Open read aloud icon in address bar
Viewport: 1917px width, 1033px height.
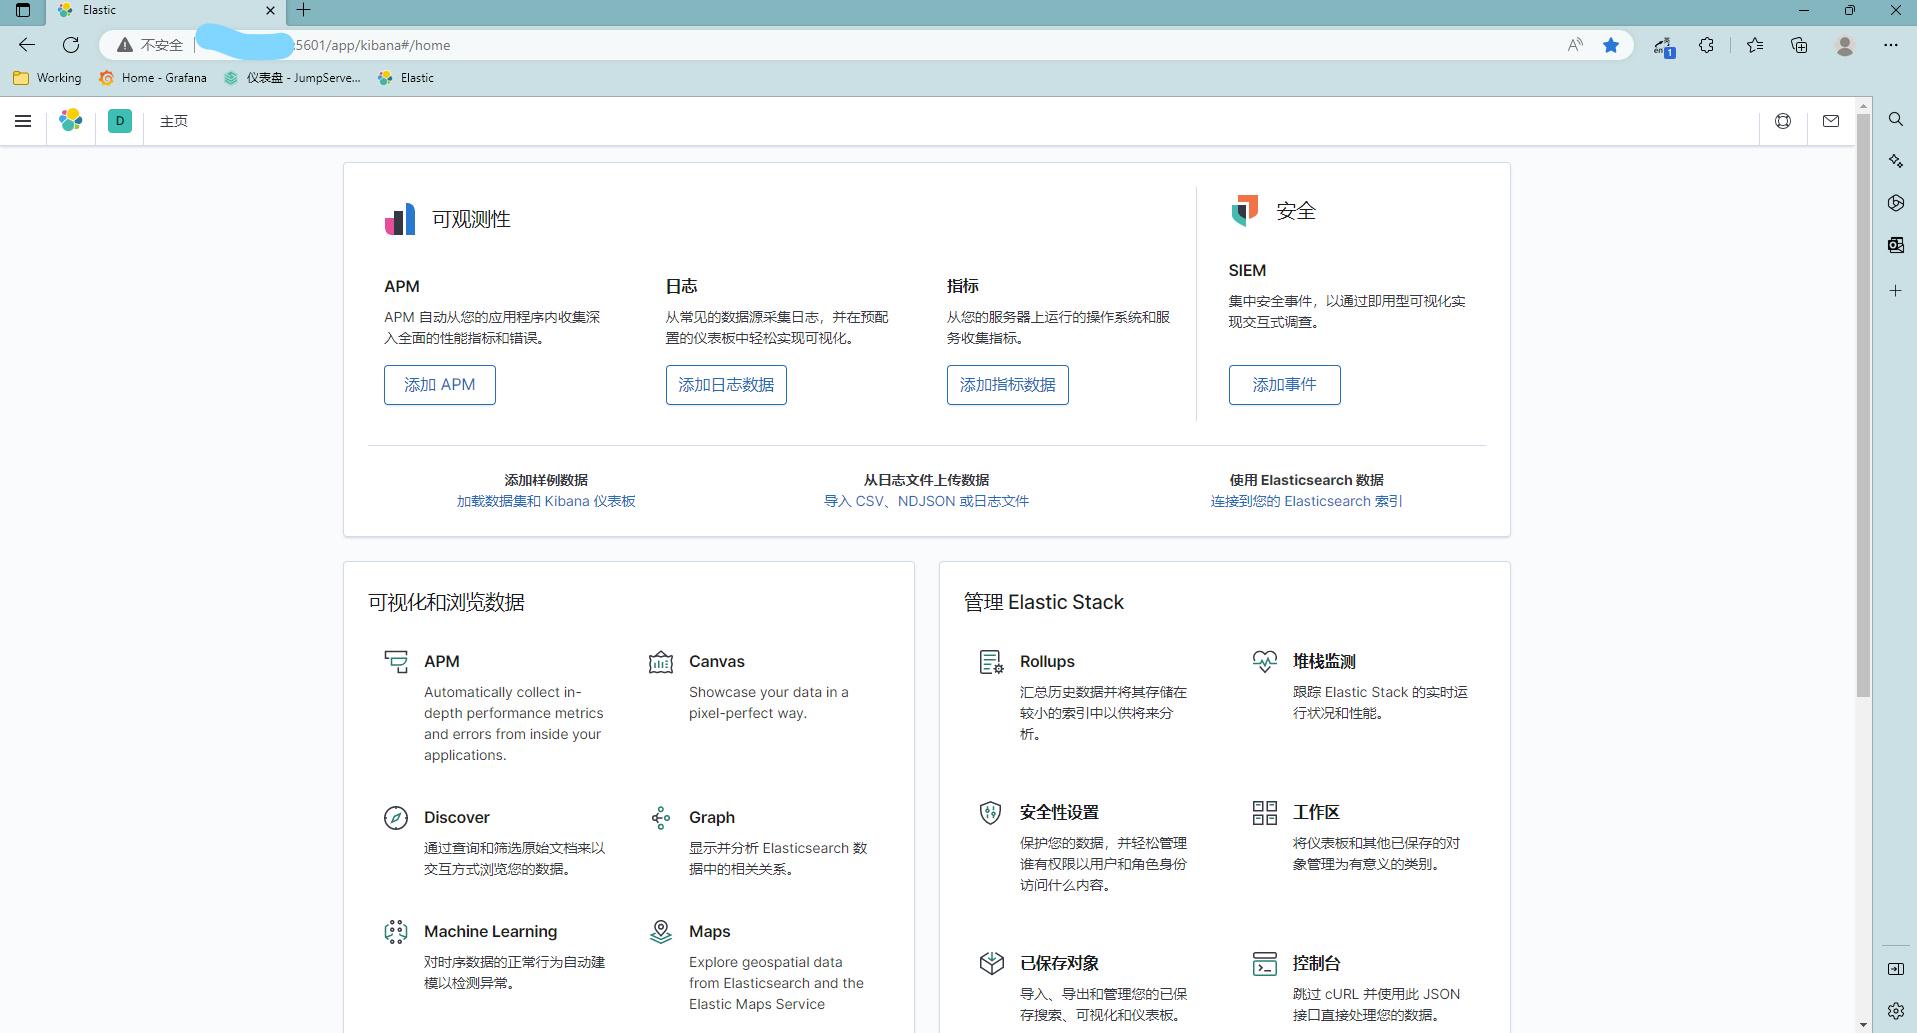pos(1575,45)
